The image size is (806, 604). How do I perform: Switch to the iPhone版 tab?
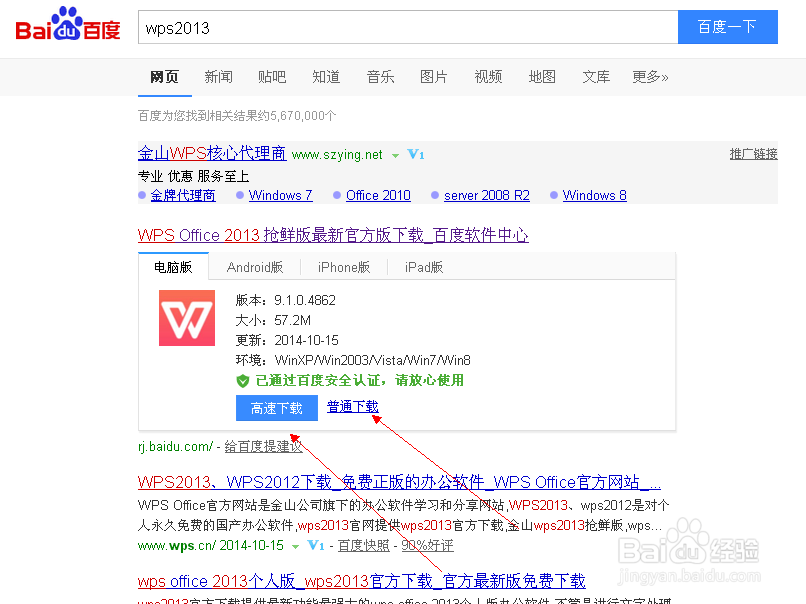[344, 267]
